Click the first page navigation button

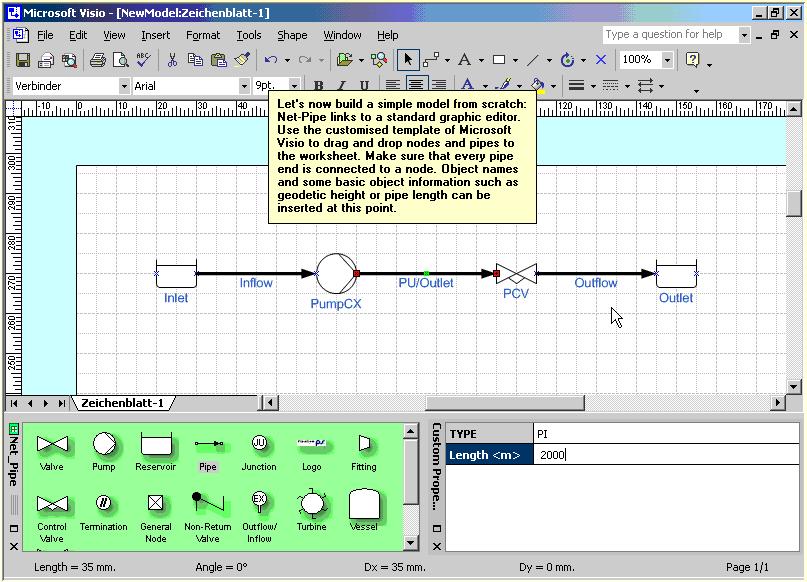(14, 403)
